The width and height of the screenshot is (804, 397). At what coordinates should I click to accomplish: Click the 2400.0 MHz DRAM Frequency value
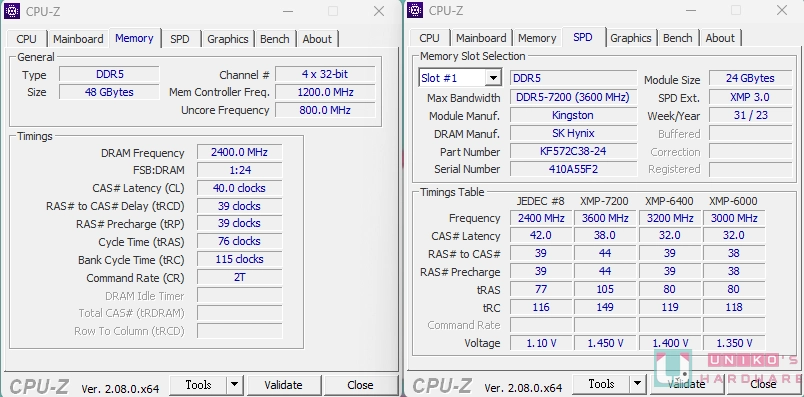click(239, 152)
